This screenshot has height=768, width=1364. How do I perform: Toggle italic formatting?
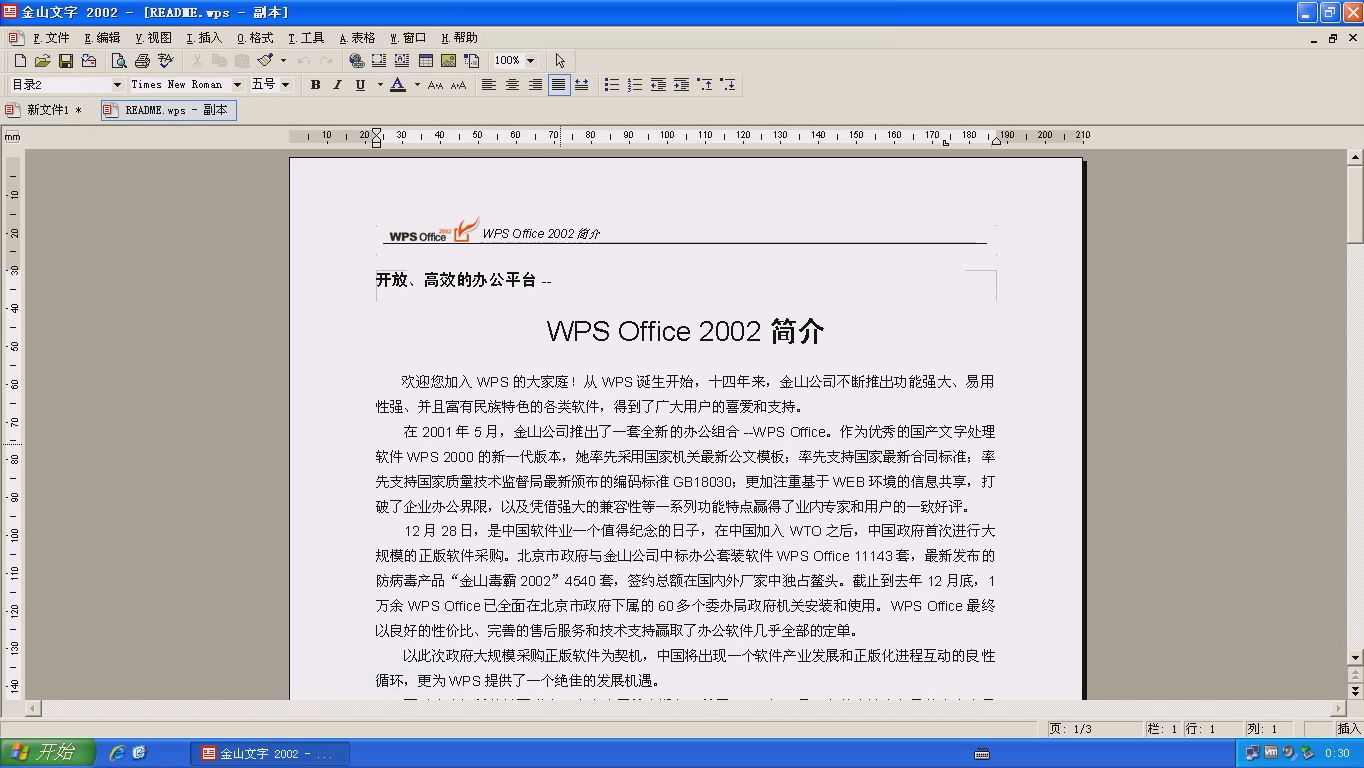(x=337, y=85)
